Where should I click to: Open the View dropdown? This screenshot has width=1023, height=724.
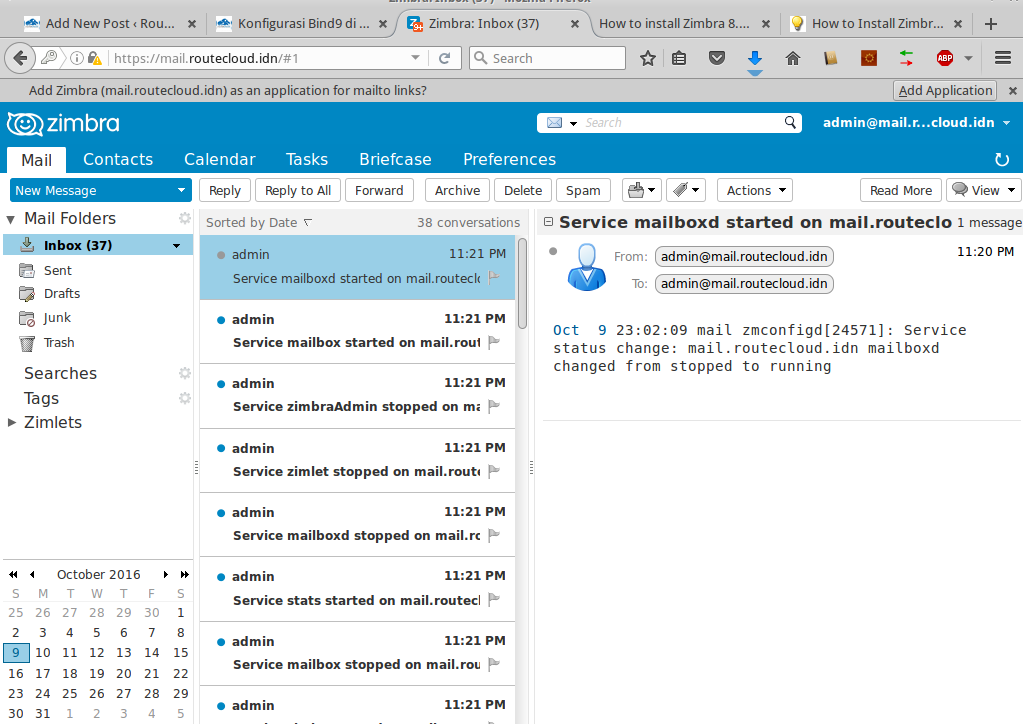pos(984,190)
